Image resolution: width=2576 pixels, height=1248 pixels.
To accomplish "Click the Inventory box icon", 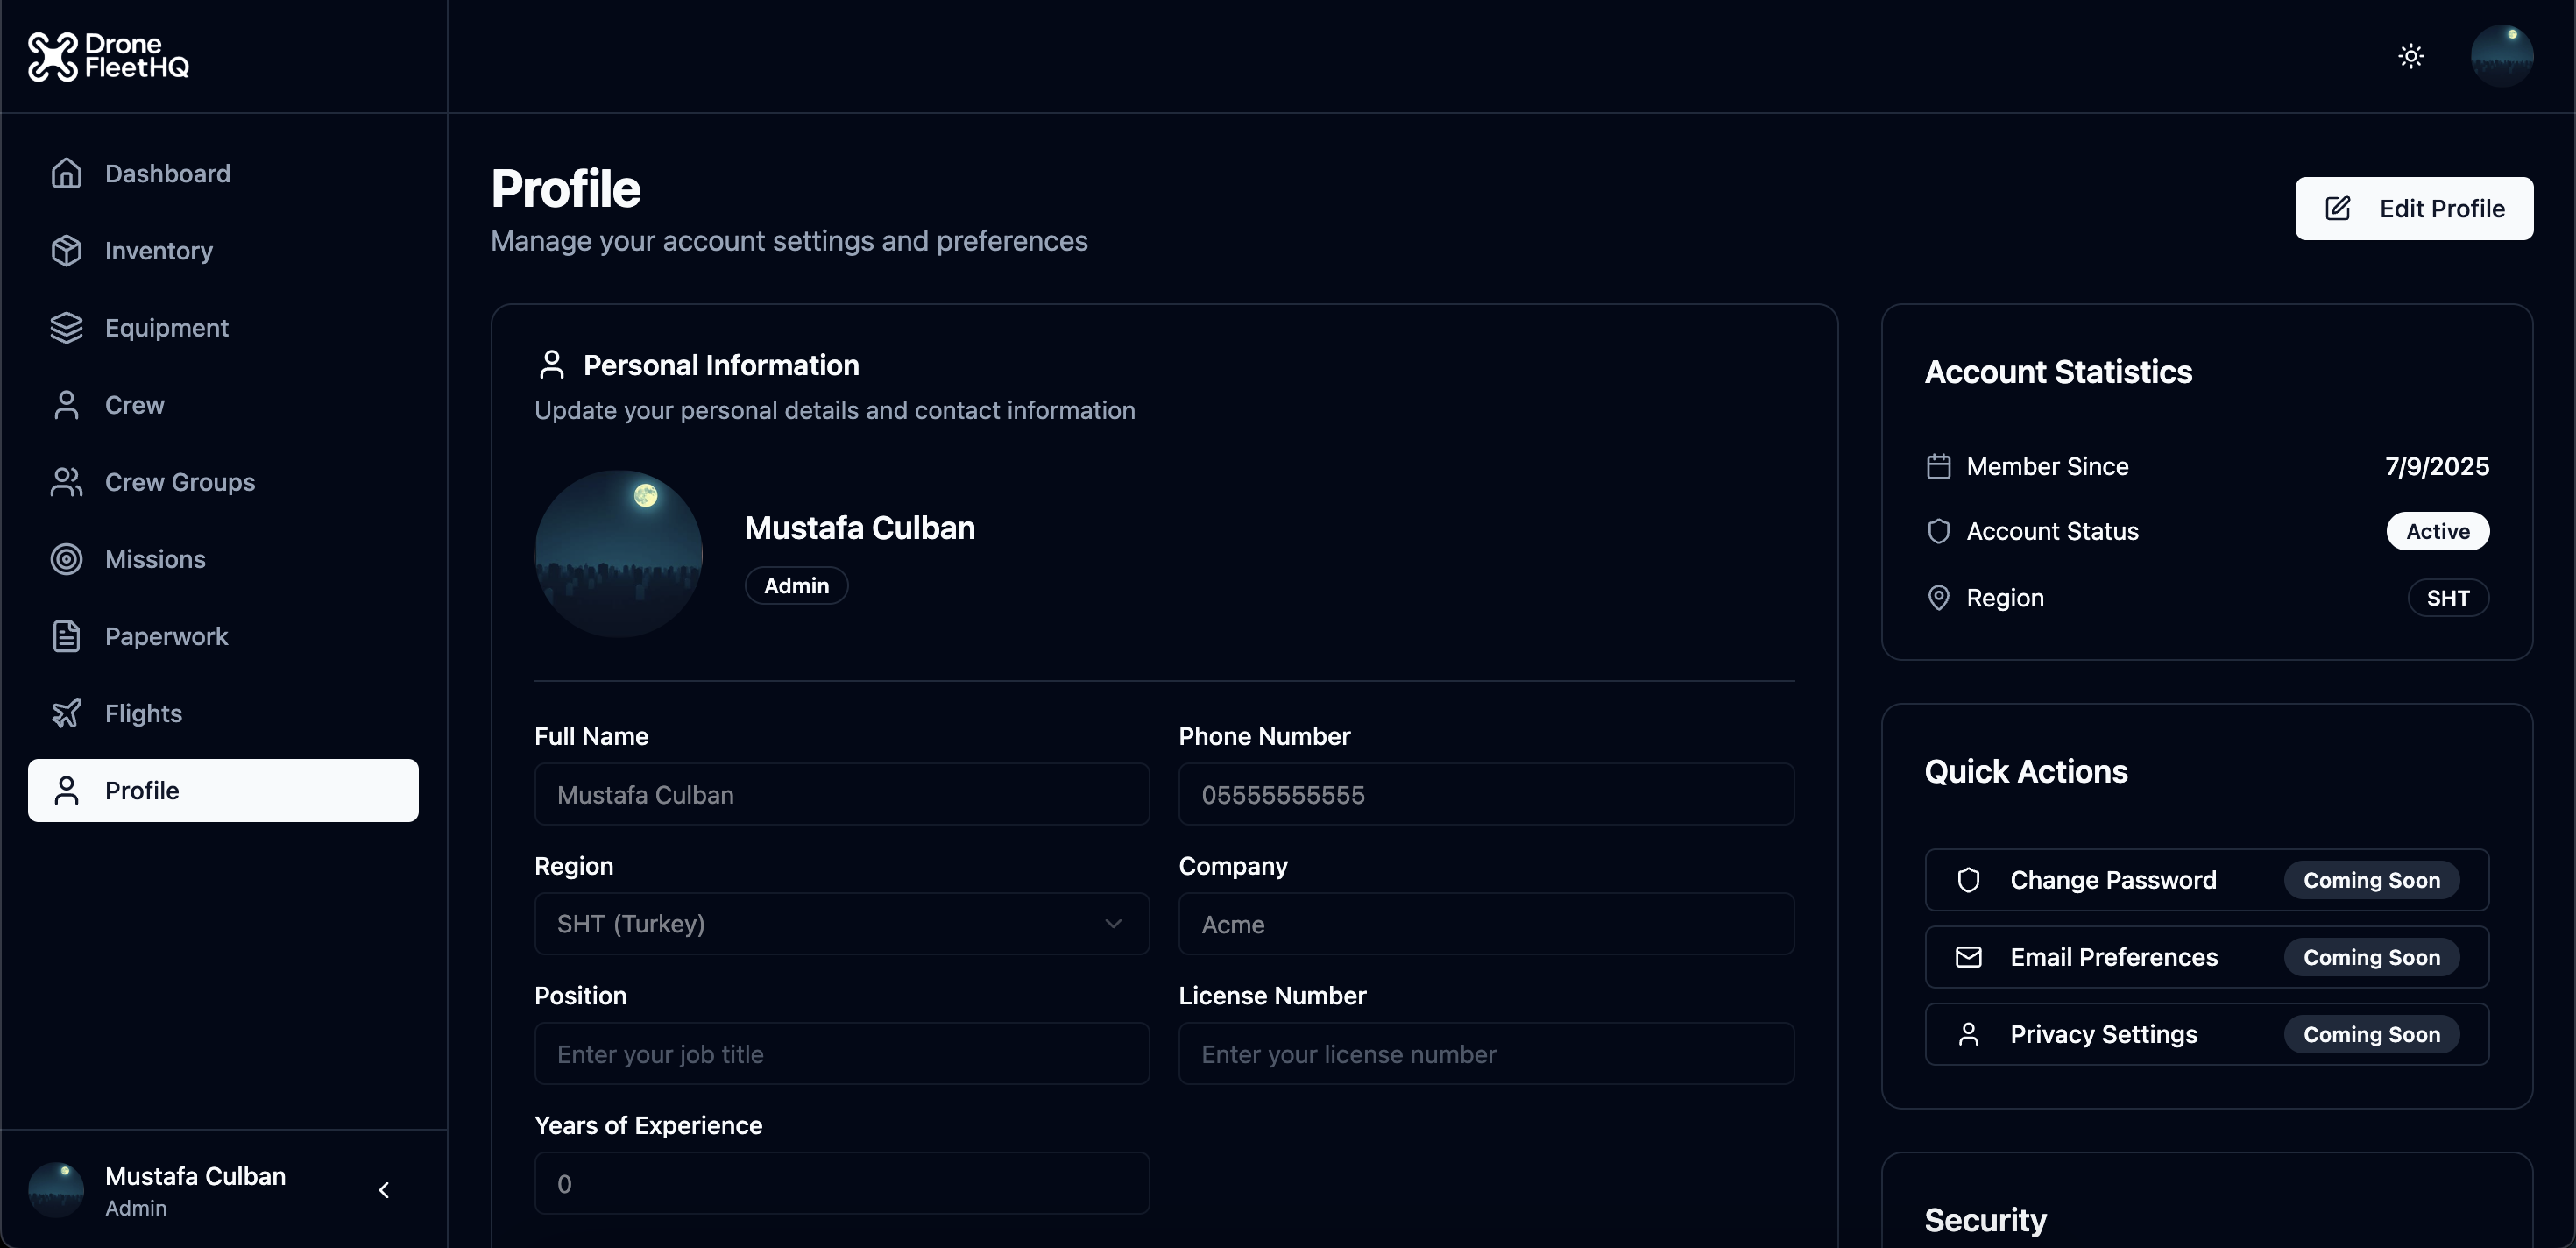I will pos(66,250).
